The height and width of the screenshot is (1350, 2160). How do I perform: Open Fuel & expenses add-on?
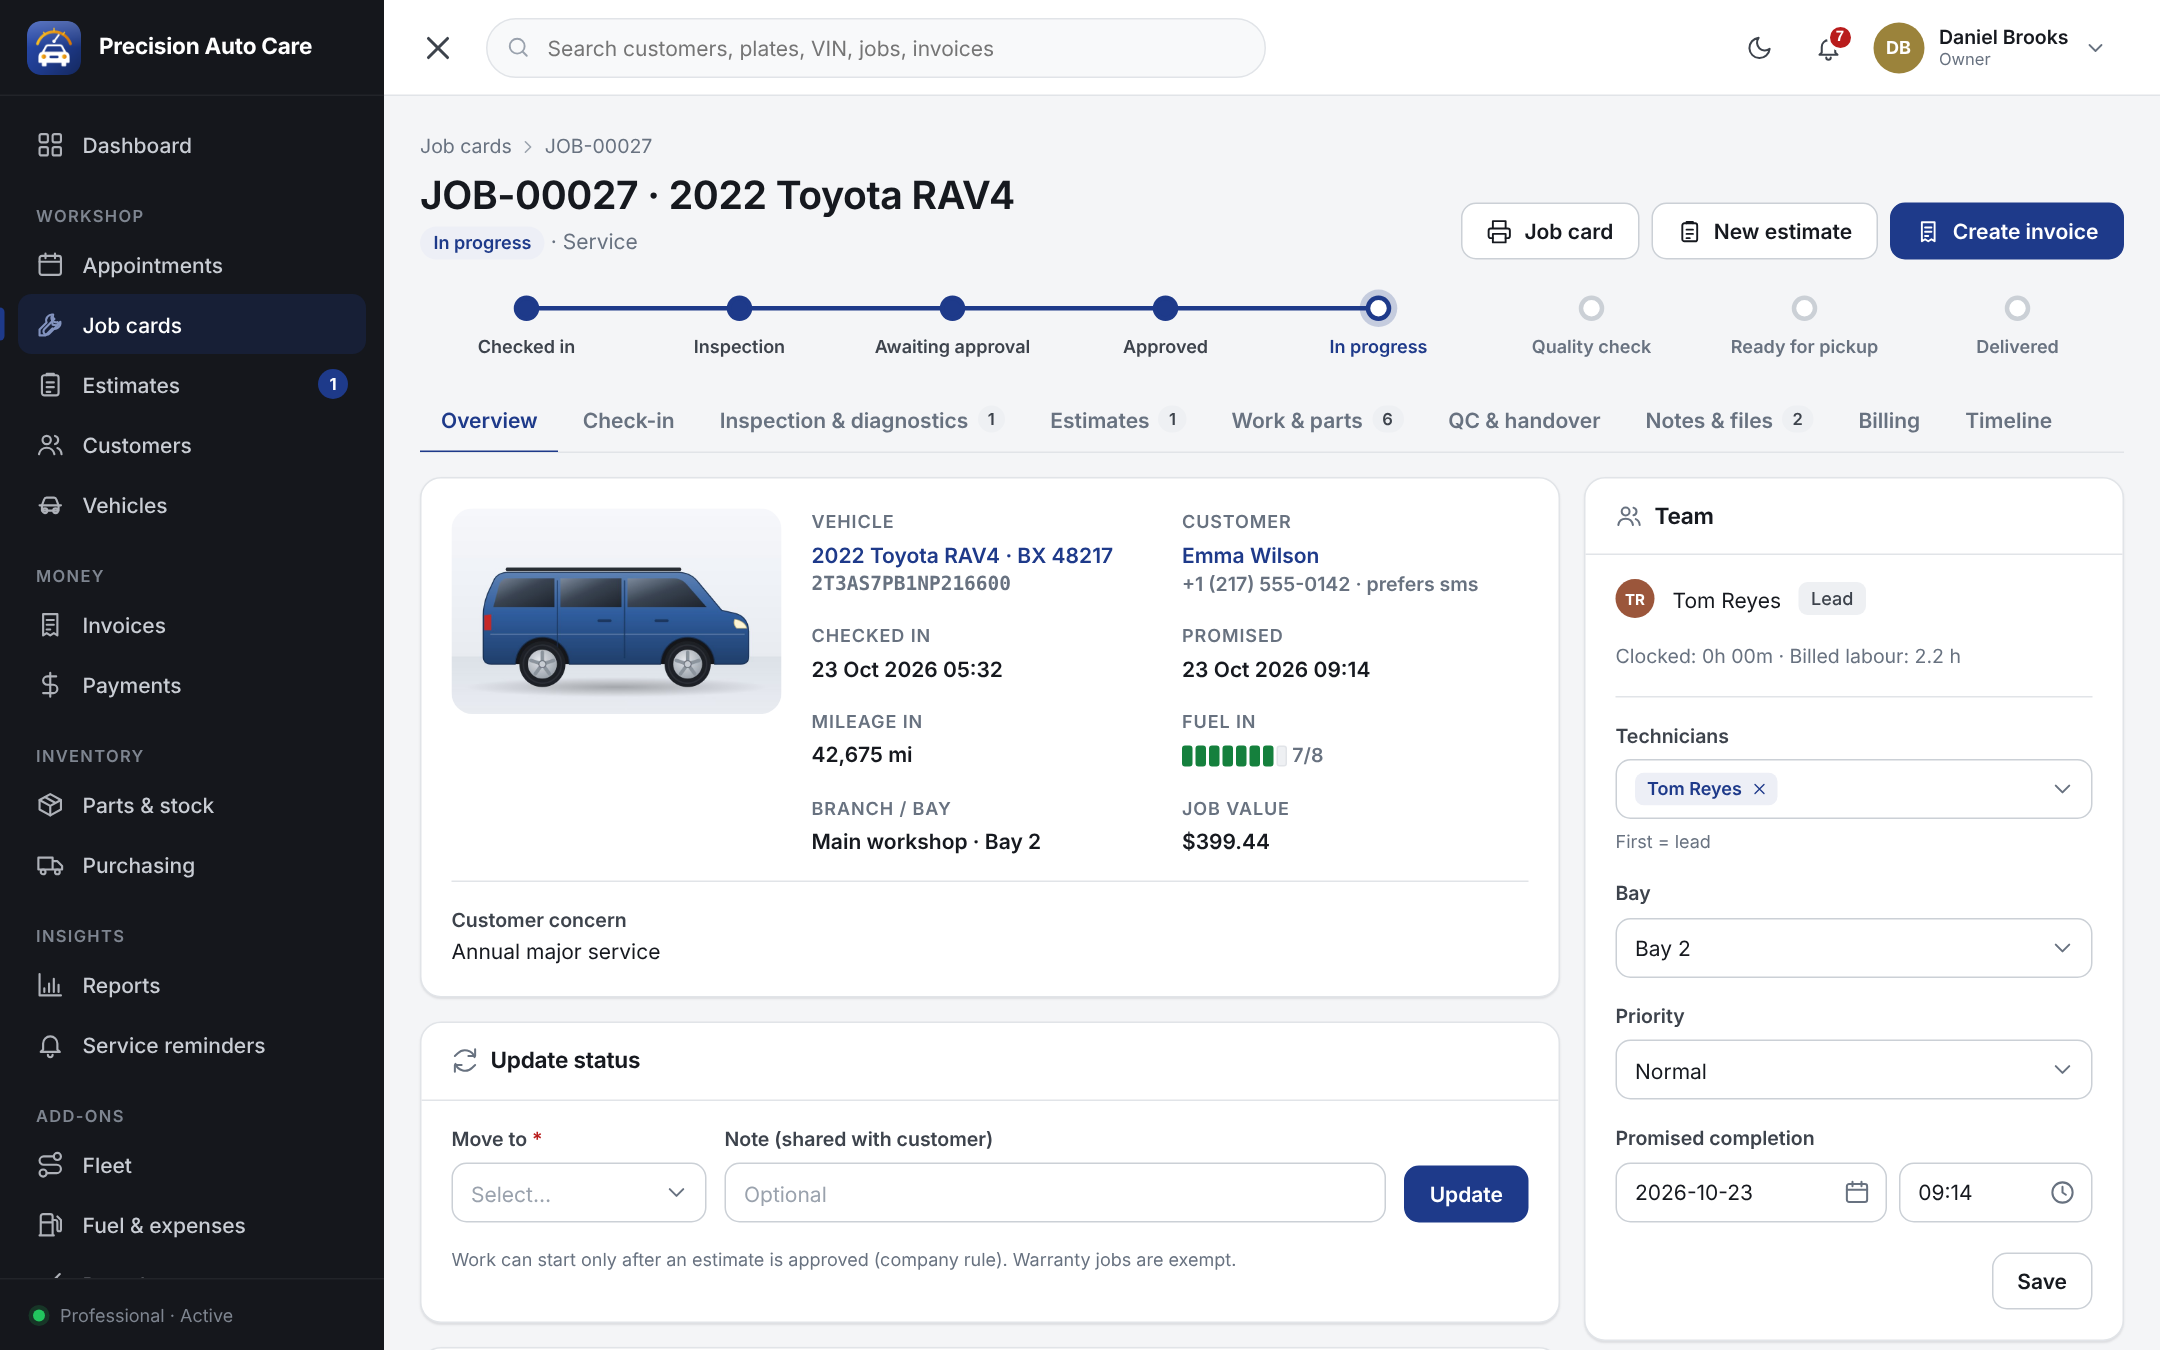click(192, 1225)
